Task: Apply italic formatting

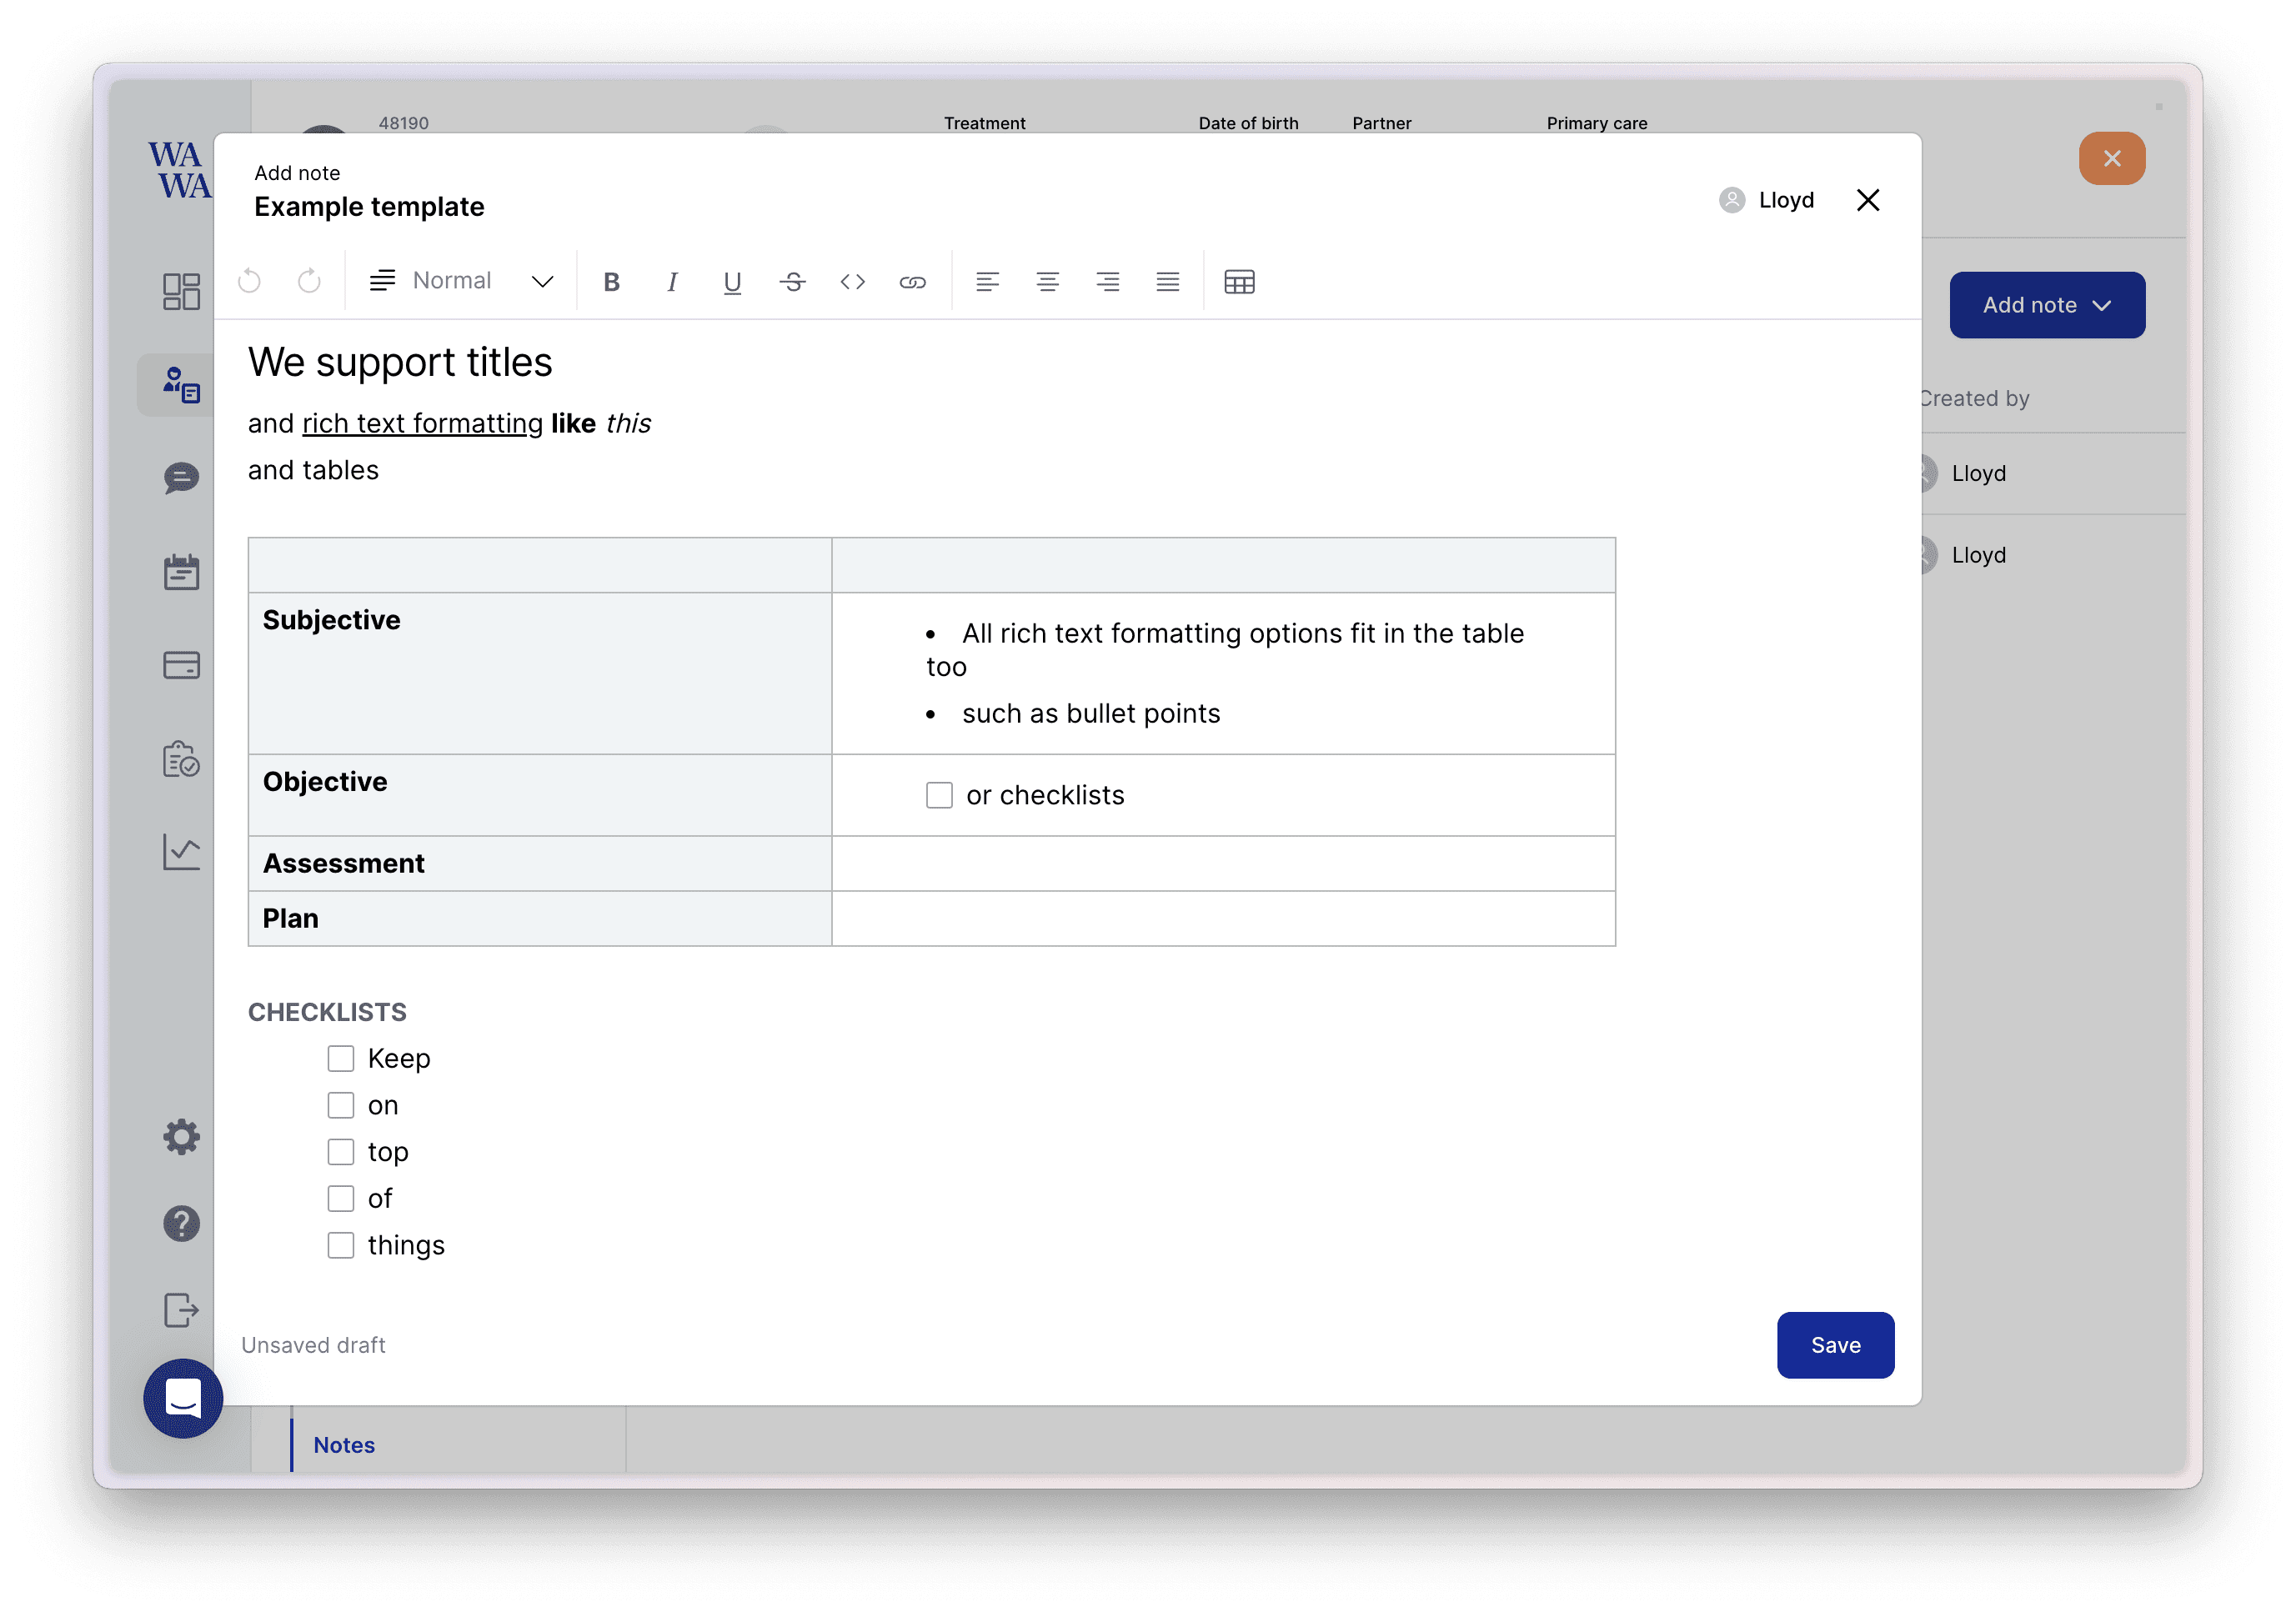Action: click(x=672, y=282)
